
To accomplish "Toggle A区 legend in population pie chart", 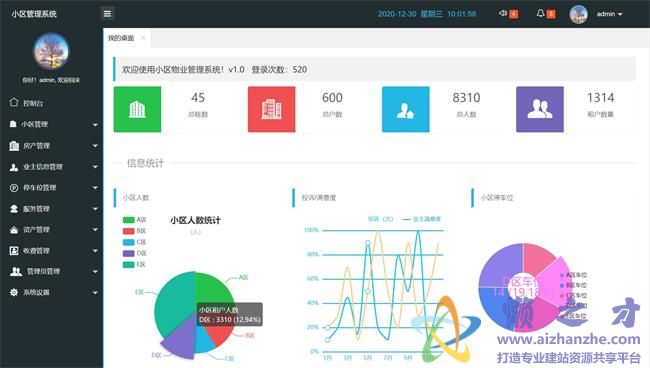I will [135, 220].
